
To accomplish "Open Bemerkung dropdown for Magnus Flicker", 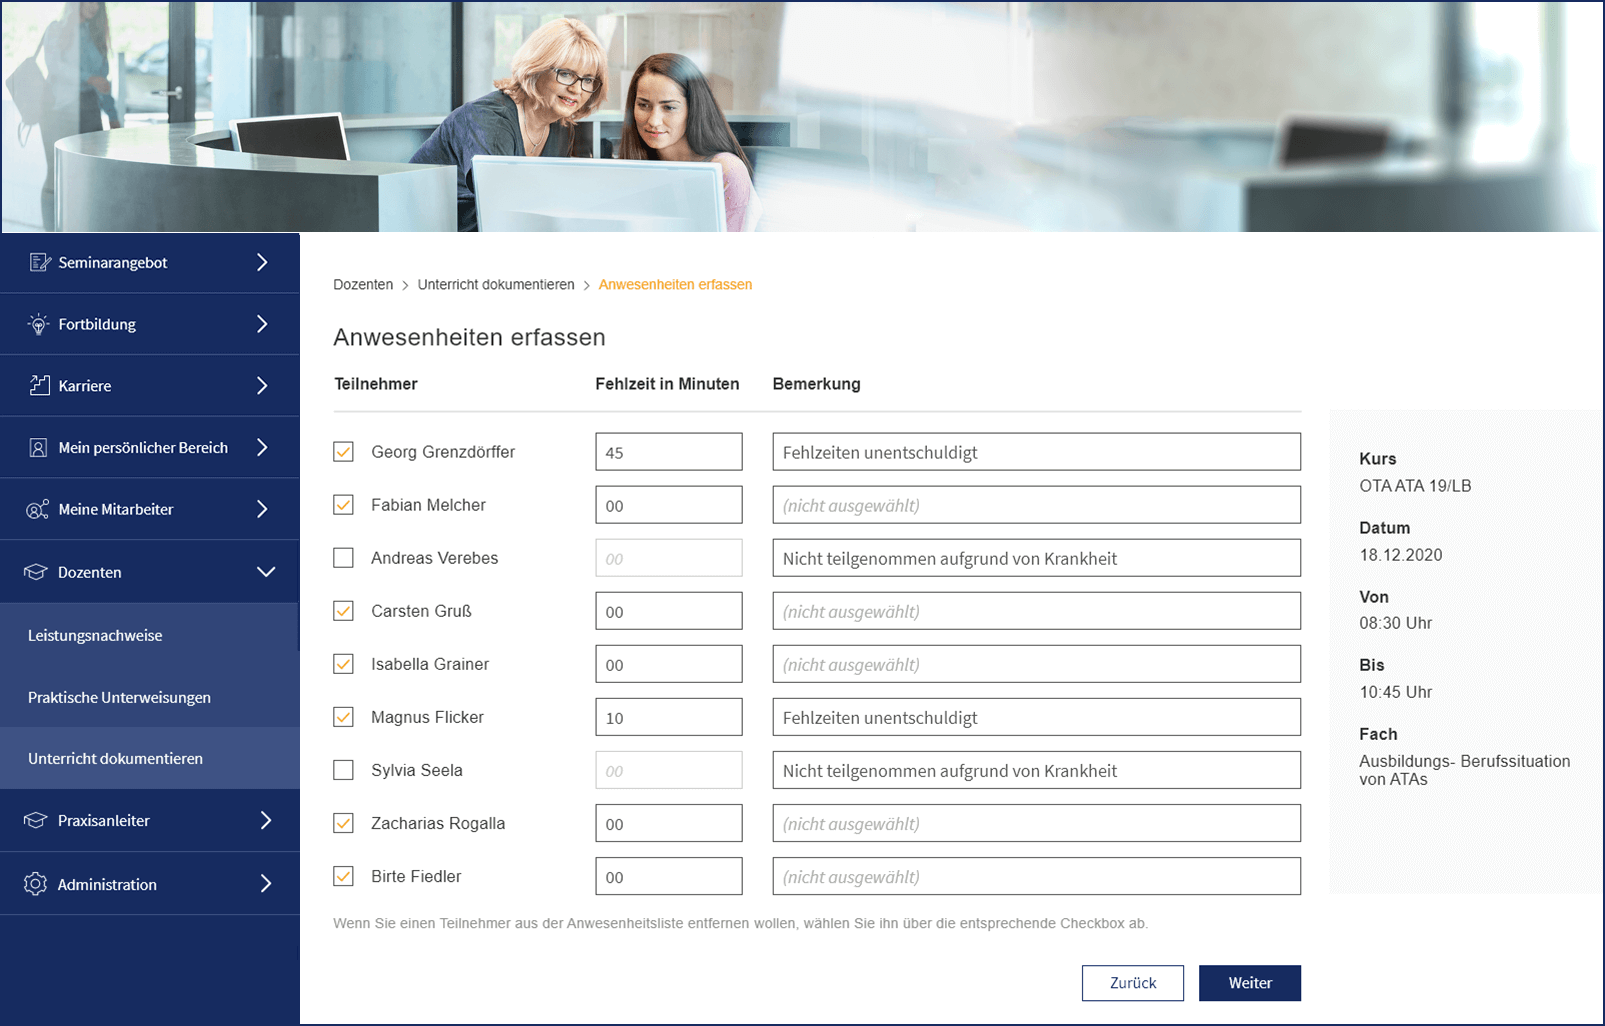I will point(1036,717).
